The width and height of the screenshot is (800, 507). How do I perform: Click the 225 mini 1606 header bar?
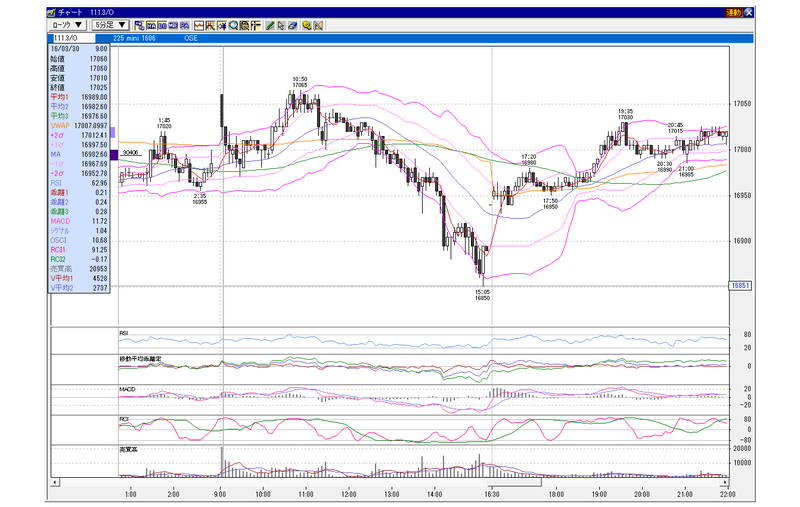pos(134,38)
